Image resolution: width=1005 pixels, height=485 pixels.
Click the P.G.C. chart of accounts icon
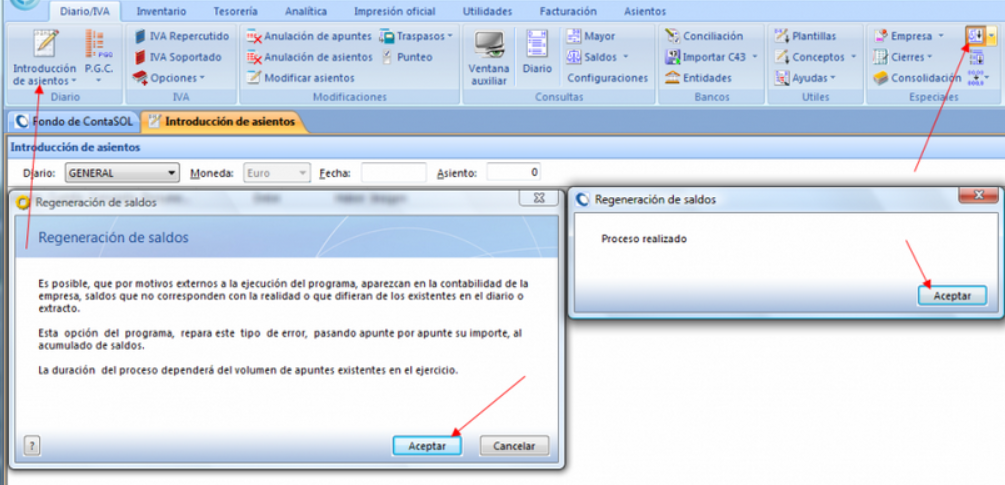pyautogui.click(x=97, y=58)
